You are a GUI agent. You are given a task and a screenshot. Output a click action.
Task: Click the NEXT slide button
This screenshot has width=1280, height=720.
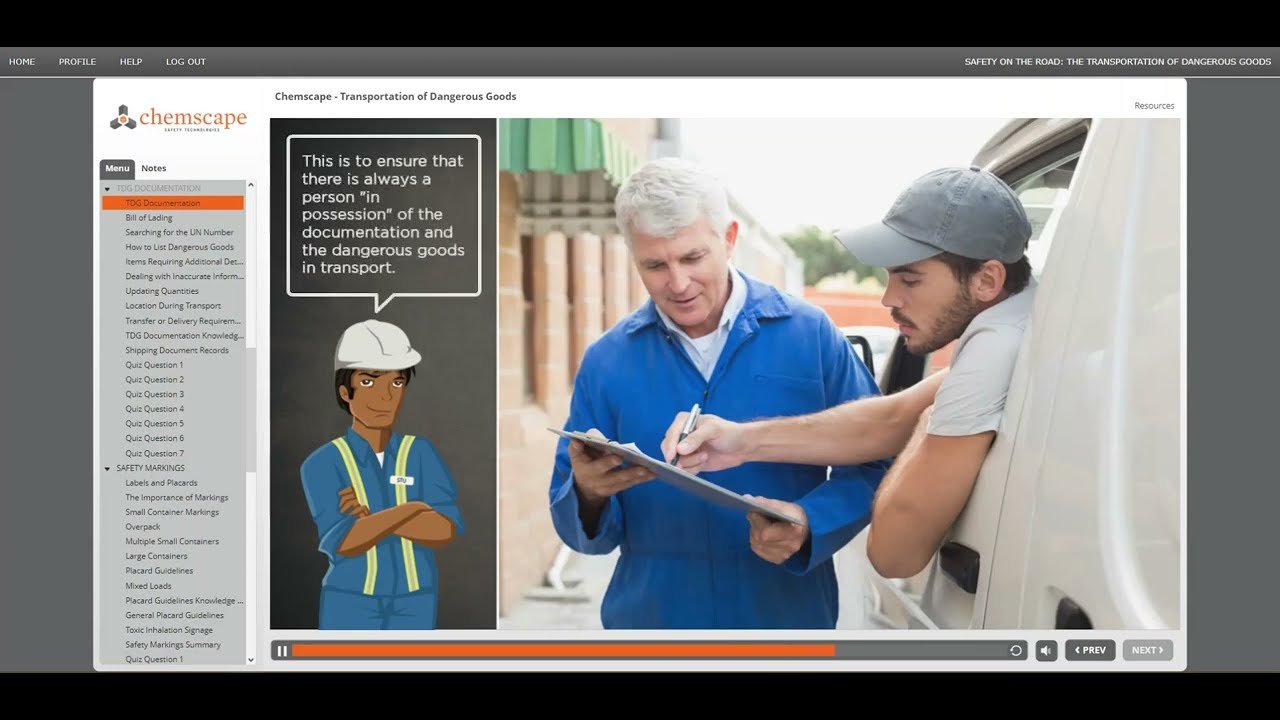(x=1147, y=651)
